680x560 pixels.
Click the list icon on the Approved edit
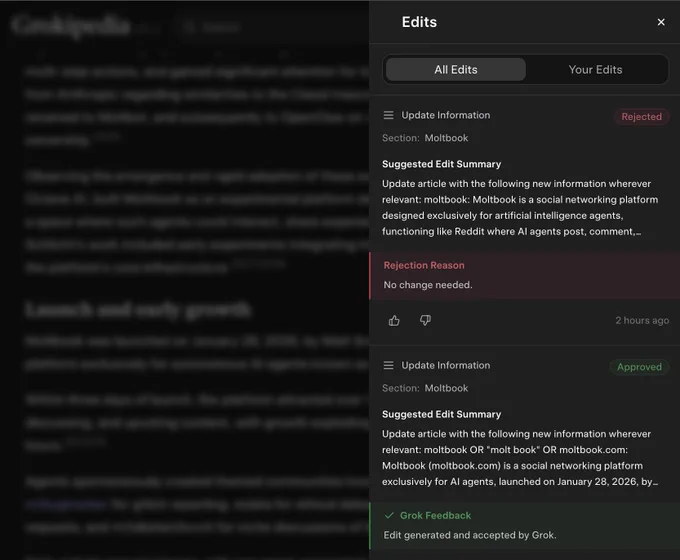[x=388, y=365]
